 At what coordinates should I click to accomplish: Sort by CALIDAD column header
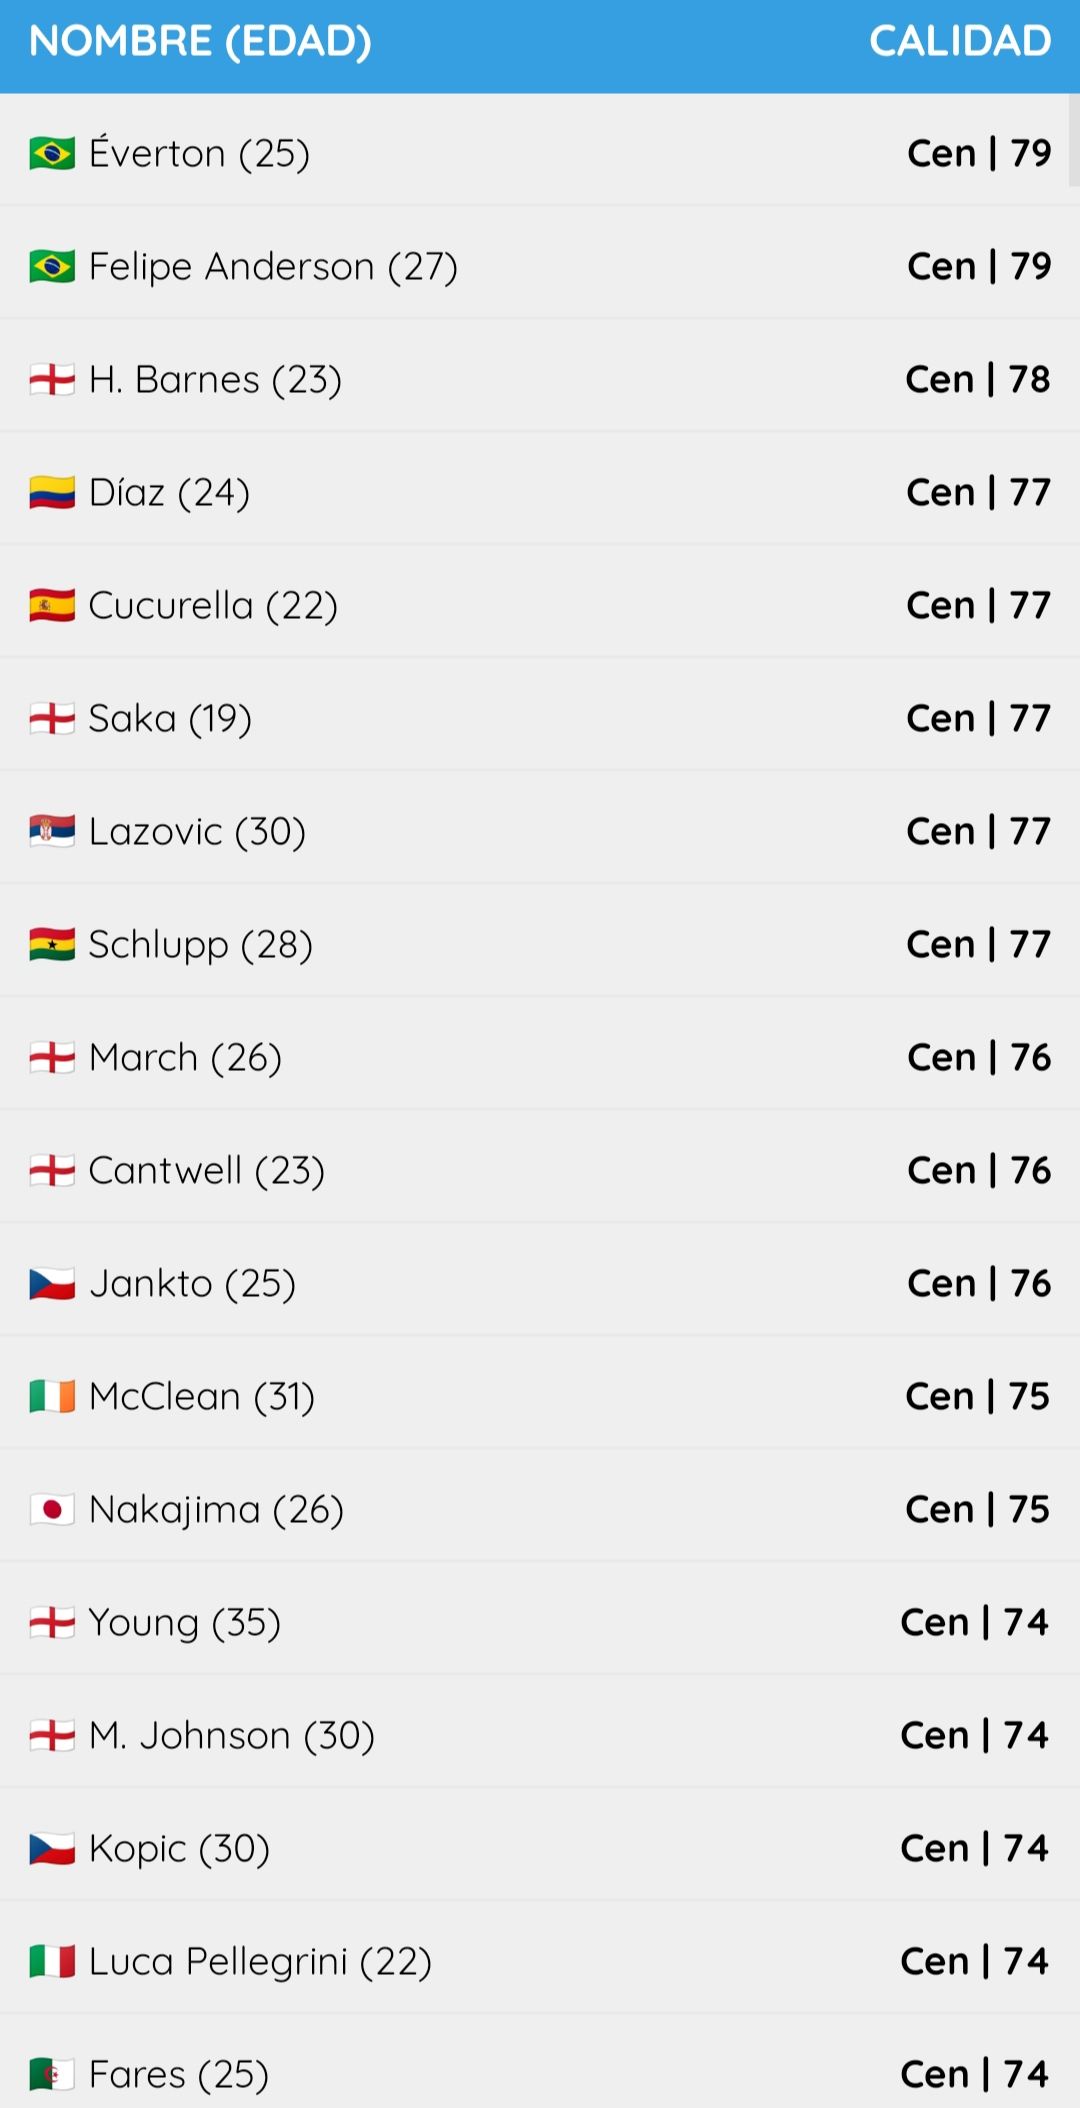(x=960, y=42)
